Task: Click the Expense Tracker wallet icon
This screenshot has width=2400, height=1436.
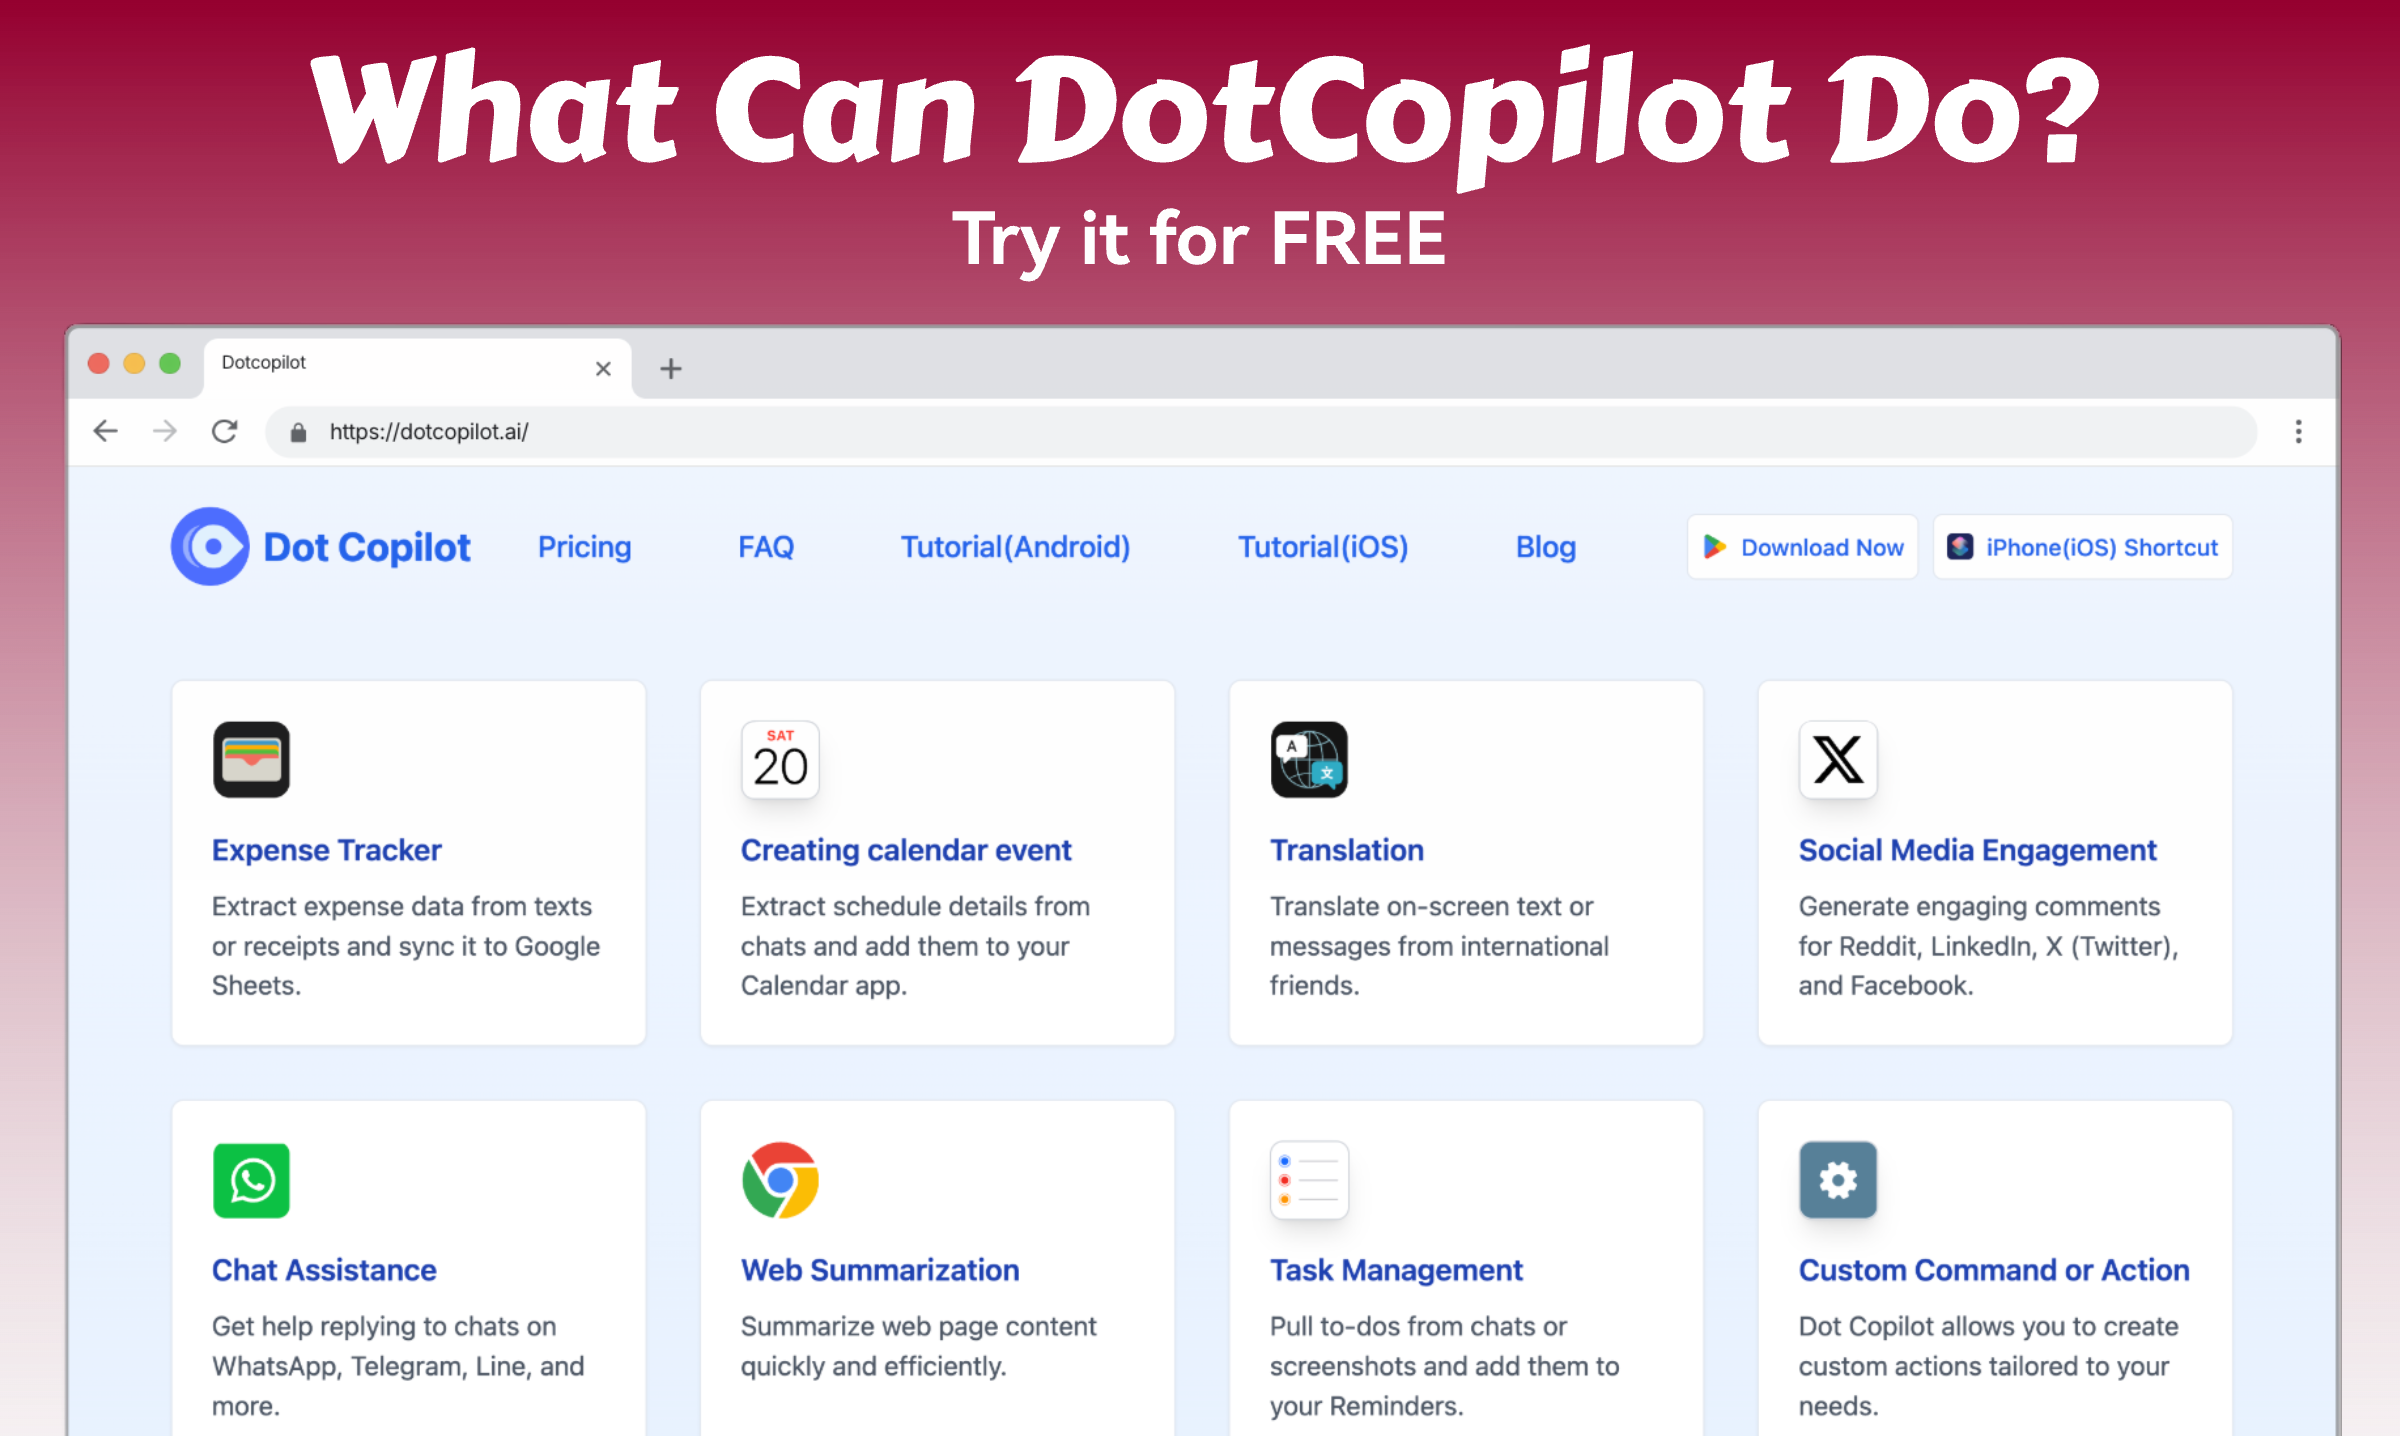Action: (x=251, y=760)
